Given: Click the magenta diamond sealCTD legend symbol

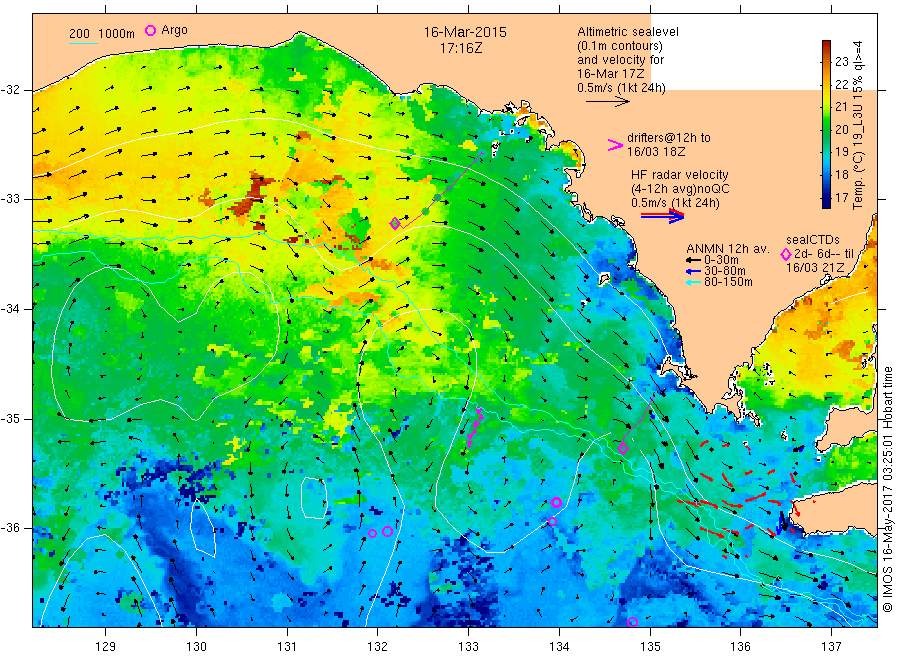Looking at the screenshot, I should point(786,254).
